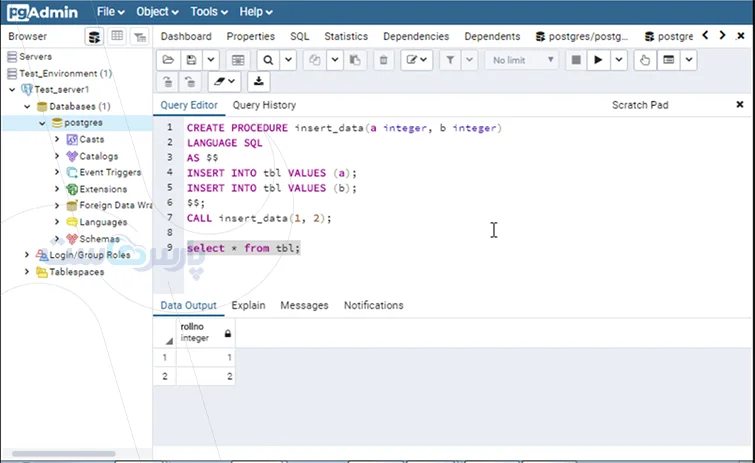755x463 pixels.
Task: Click the Download as CSV icon
Action: (259, 82)
